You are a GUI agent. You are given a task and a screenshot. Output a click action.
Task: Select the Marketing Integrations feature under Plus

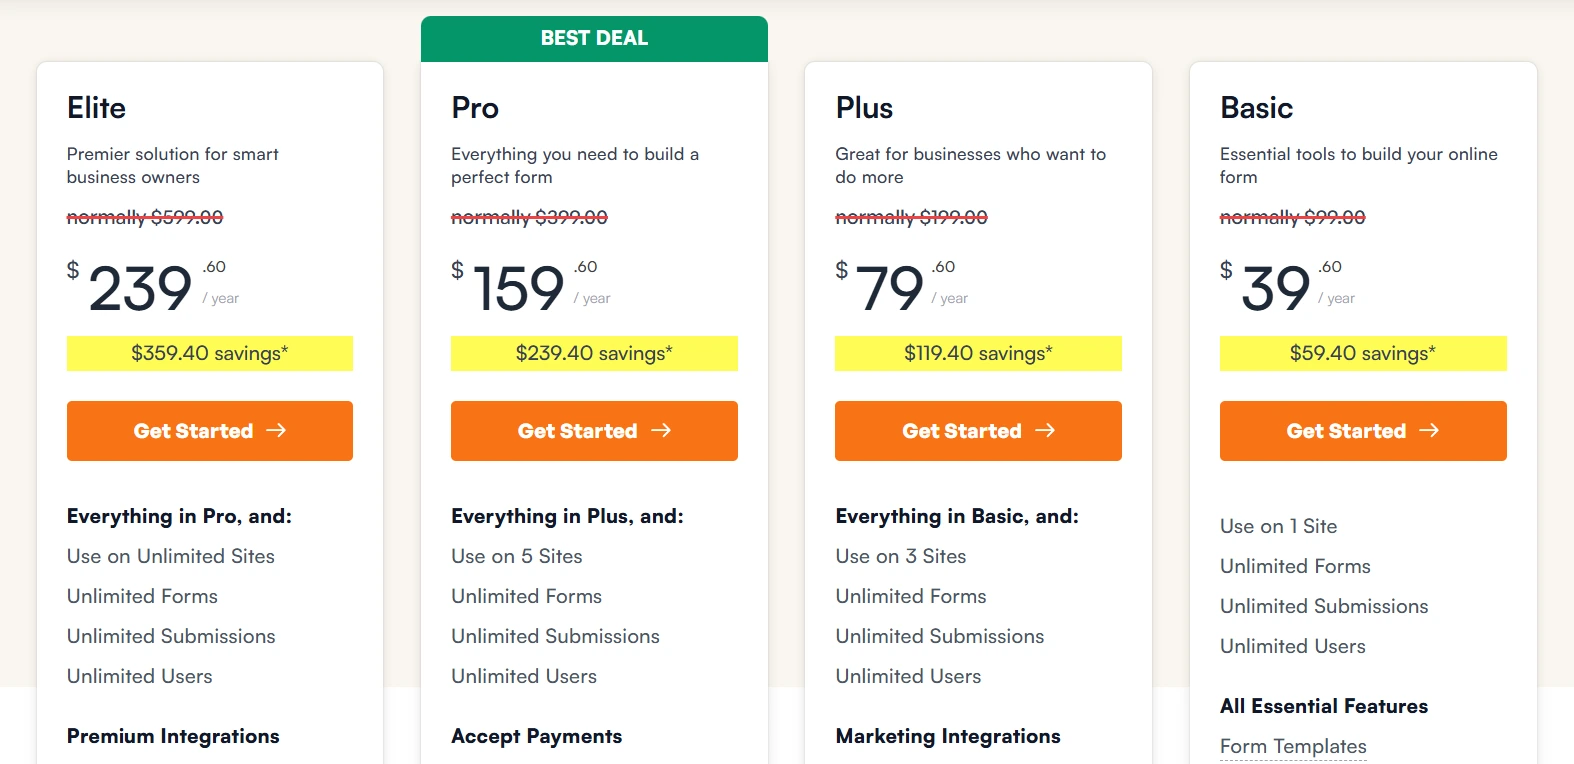(x=947, y=736)
